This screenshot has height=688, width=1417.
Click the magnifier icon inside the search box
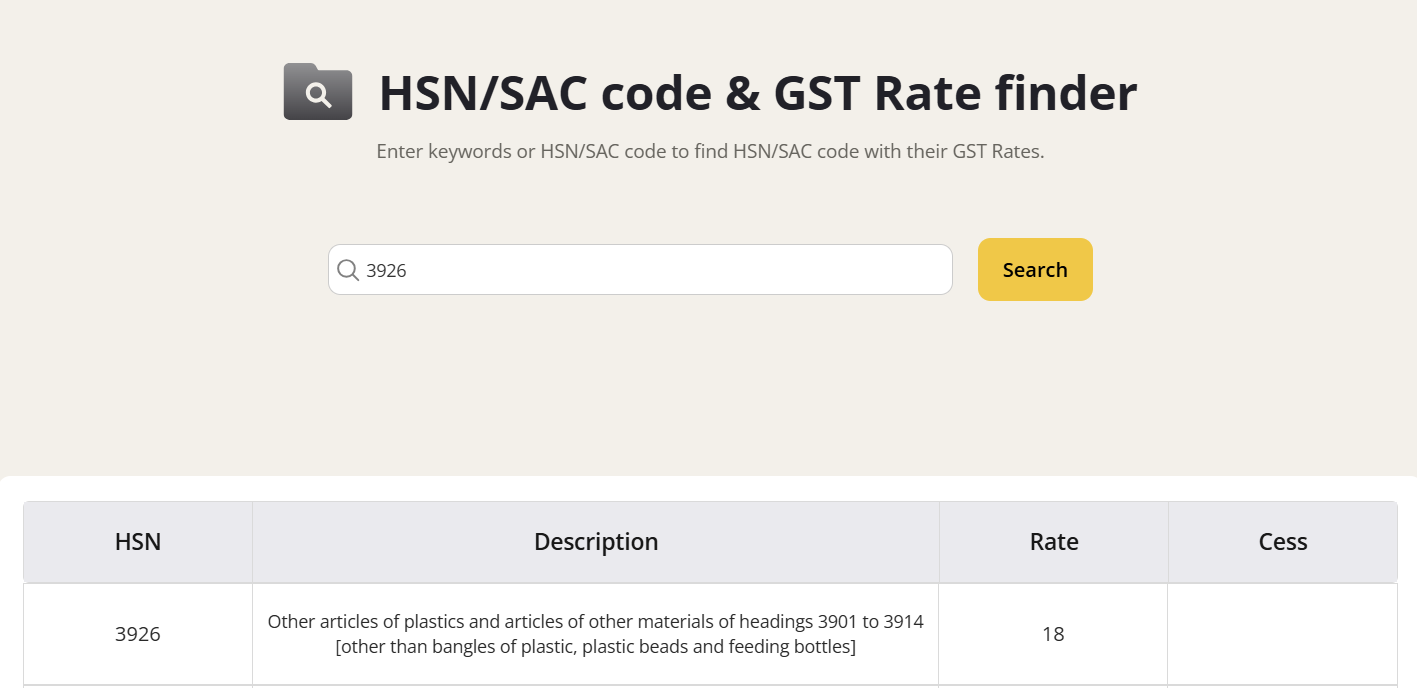(x=347, y=269)
